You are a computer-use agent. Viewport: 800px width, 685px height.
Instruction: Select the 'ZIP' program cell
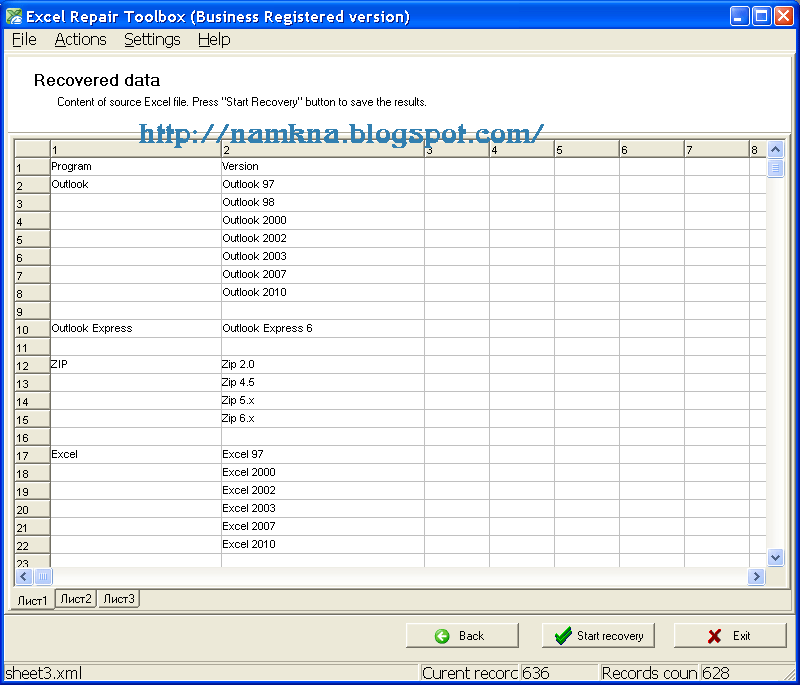pos(135,364)
